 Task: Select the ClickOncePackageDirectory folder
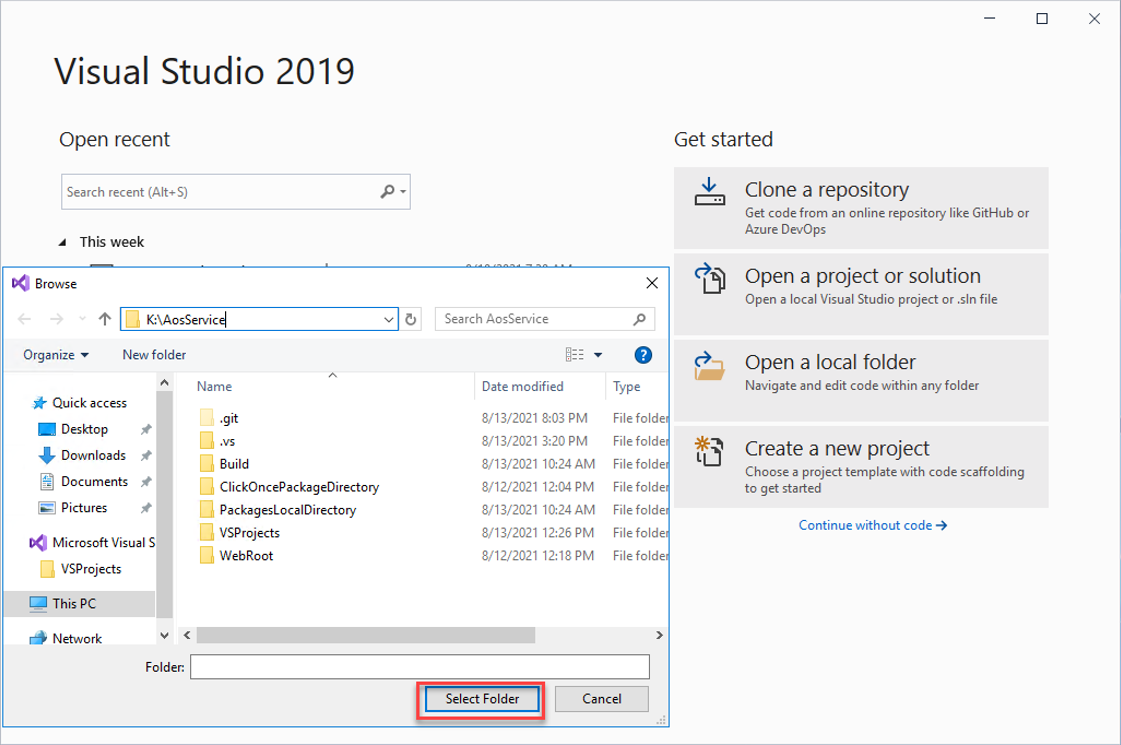[x=299, y=487]
